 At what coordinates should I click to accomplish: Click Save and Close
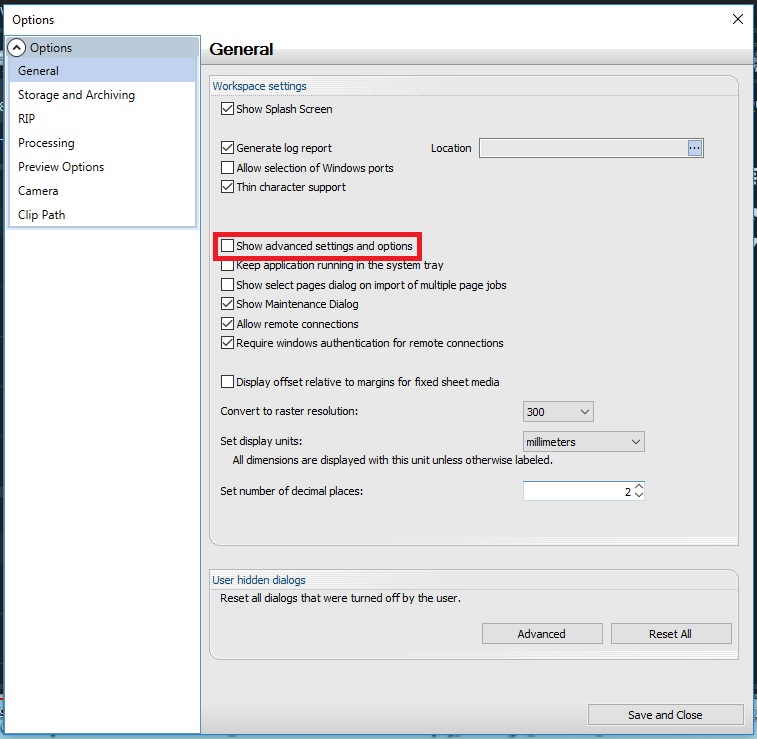pyautogui.click(x=665, y=715)
